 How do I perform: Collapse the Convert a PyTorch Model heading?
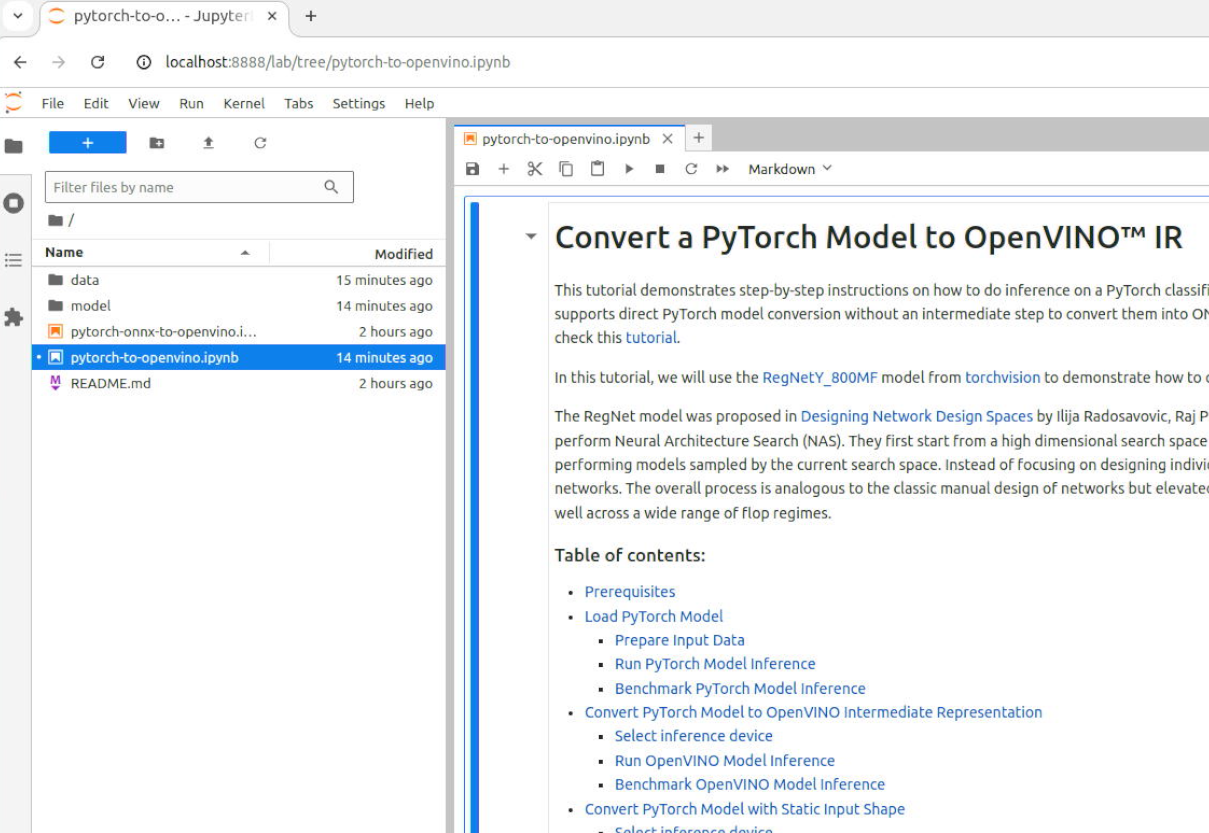[531, 237]
